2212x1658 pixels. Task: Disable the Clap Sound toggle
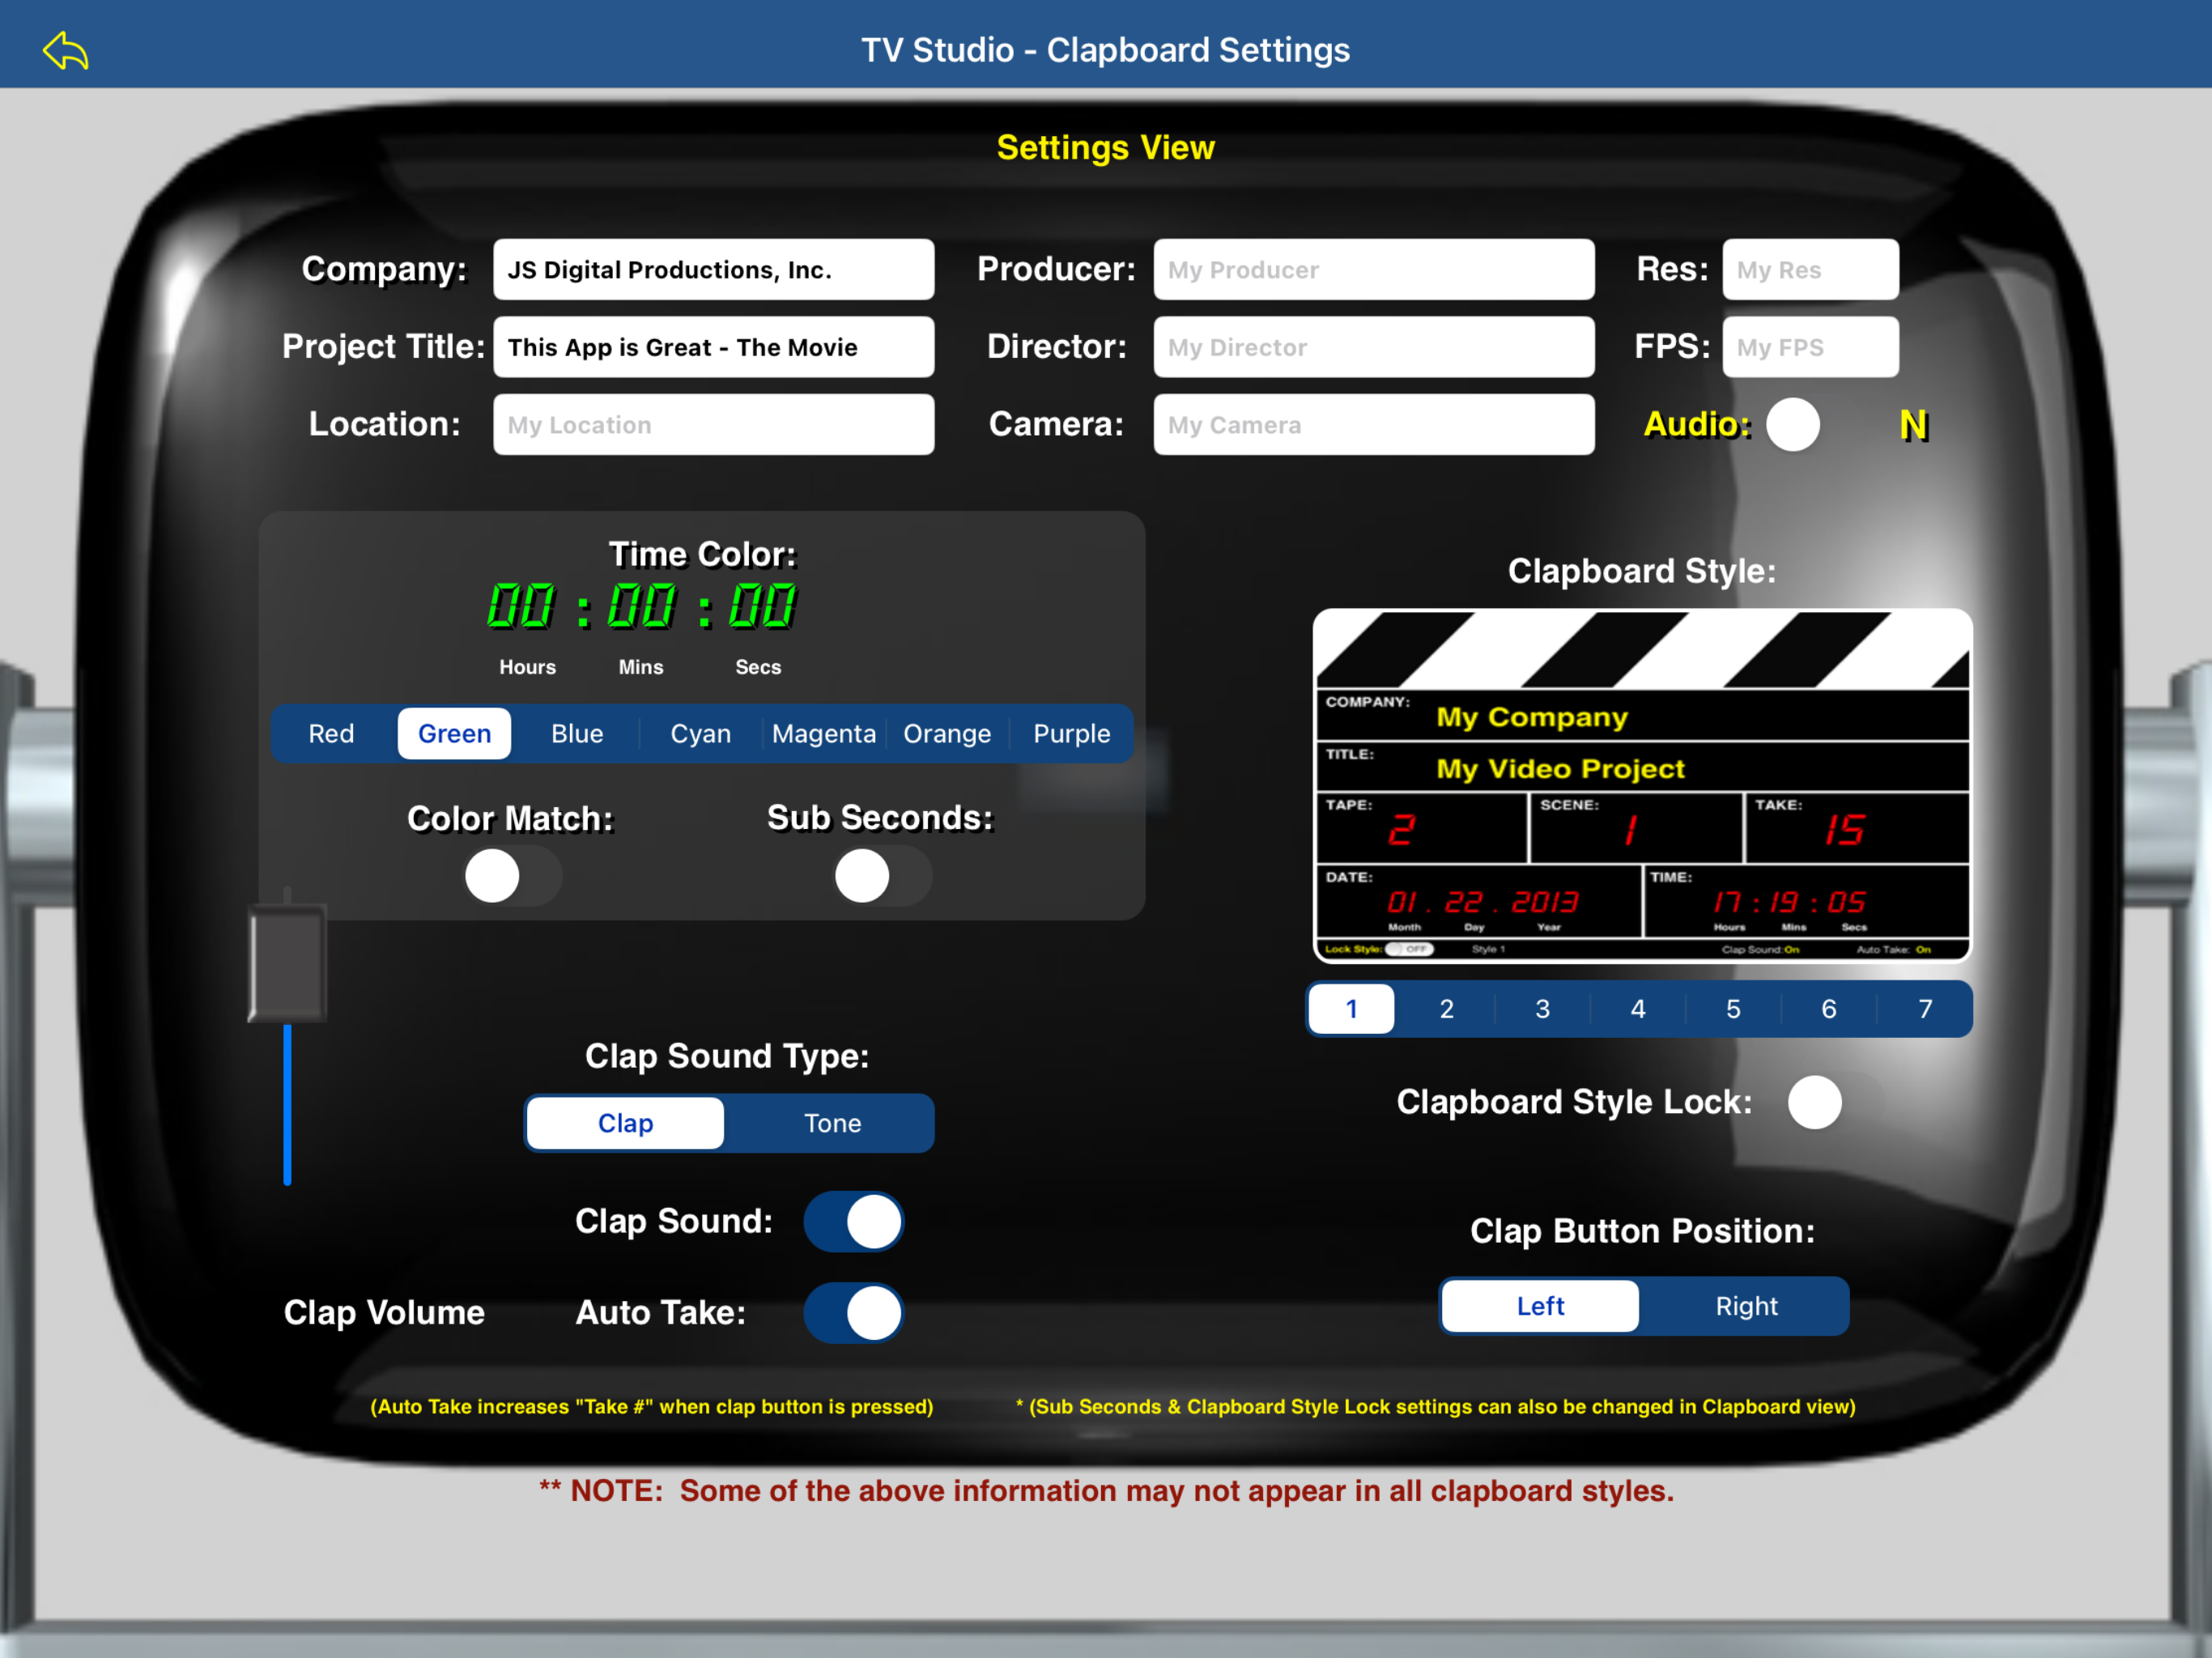click(853, 1221)
